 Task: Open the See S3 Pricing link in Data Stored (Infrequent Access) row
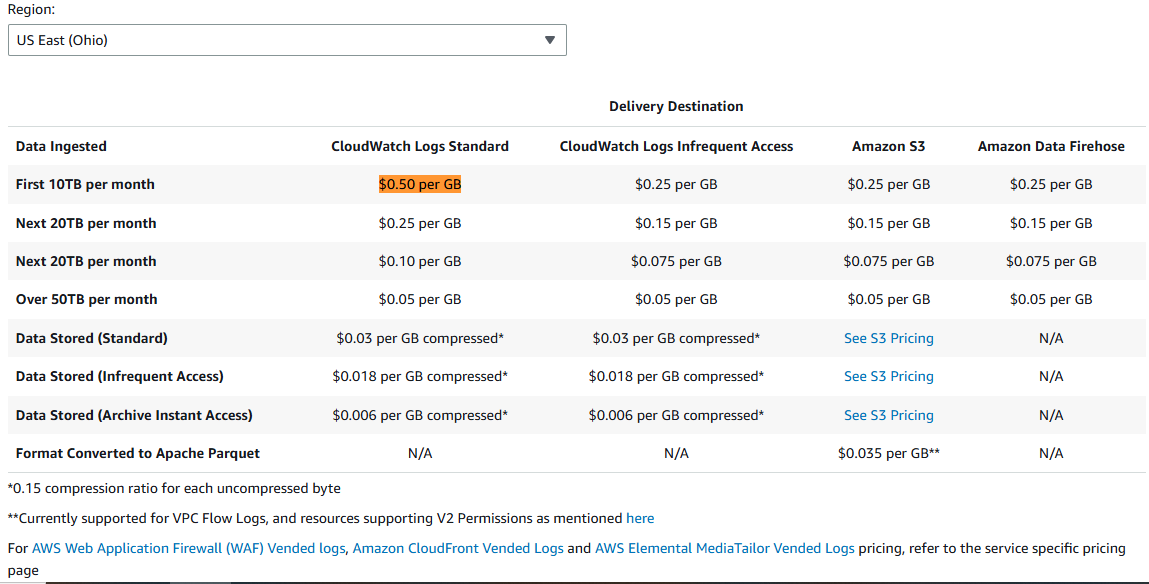coord(888,376)
